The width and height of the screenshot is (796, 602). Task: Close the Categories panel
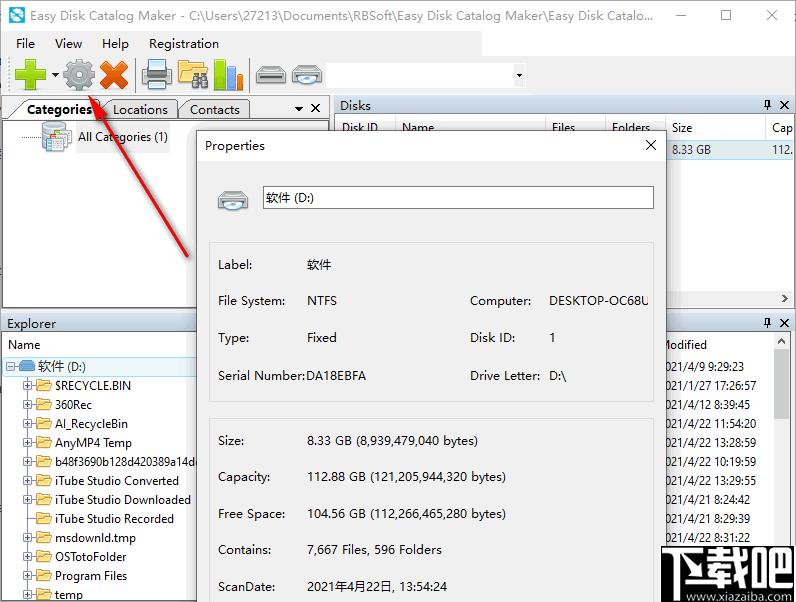(315, 108)
